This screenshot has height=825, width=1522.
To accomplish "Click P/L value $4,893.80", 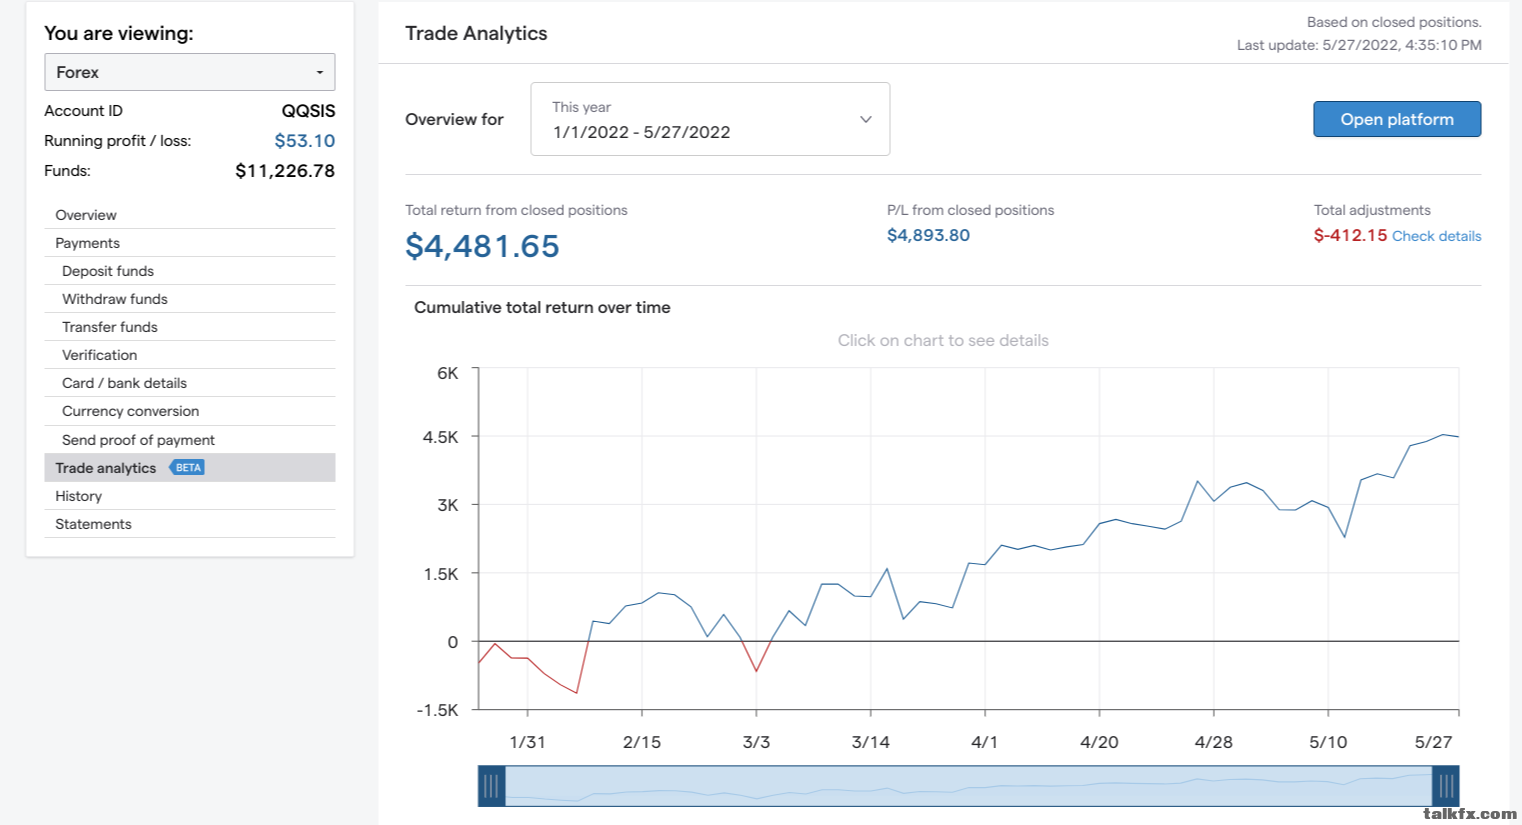I will point(928,235).
